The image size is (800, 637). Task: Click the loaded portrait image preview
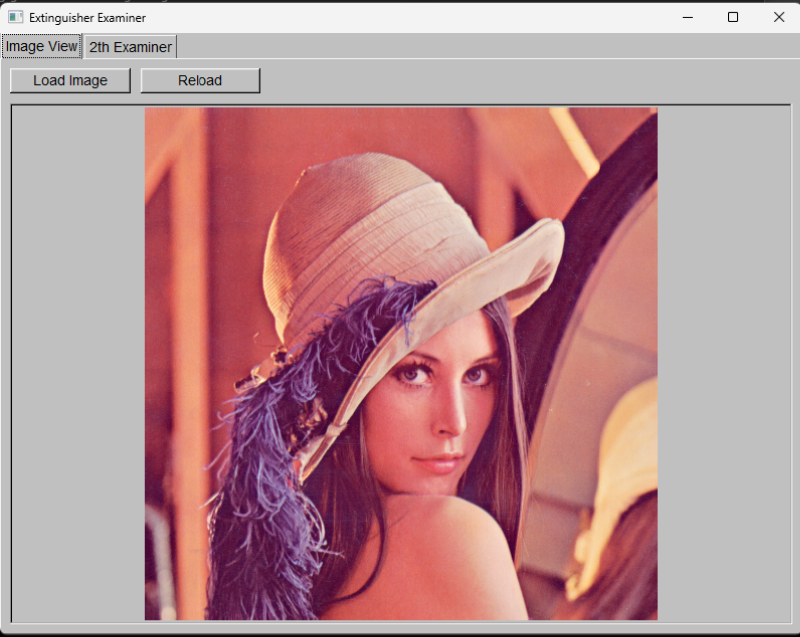tap(401, 364)
